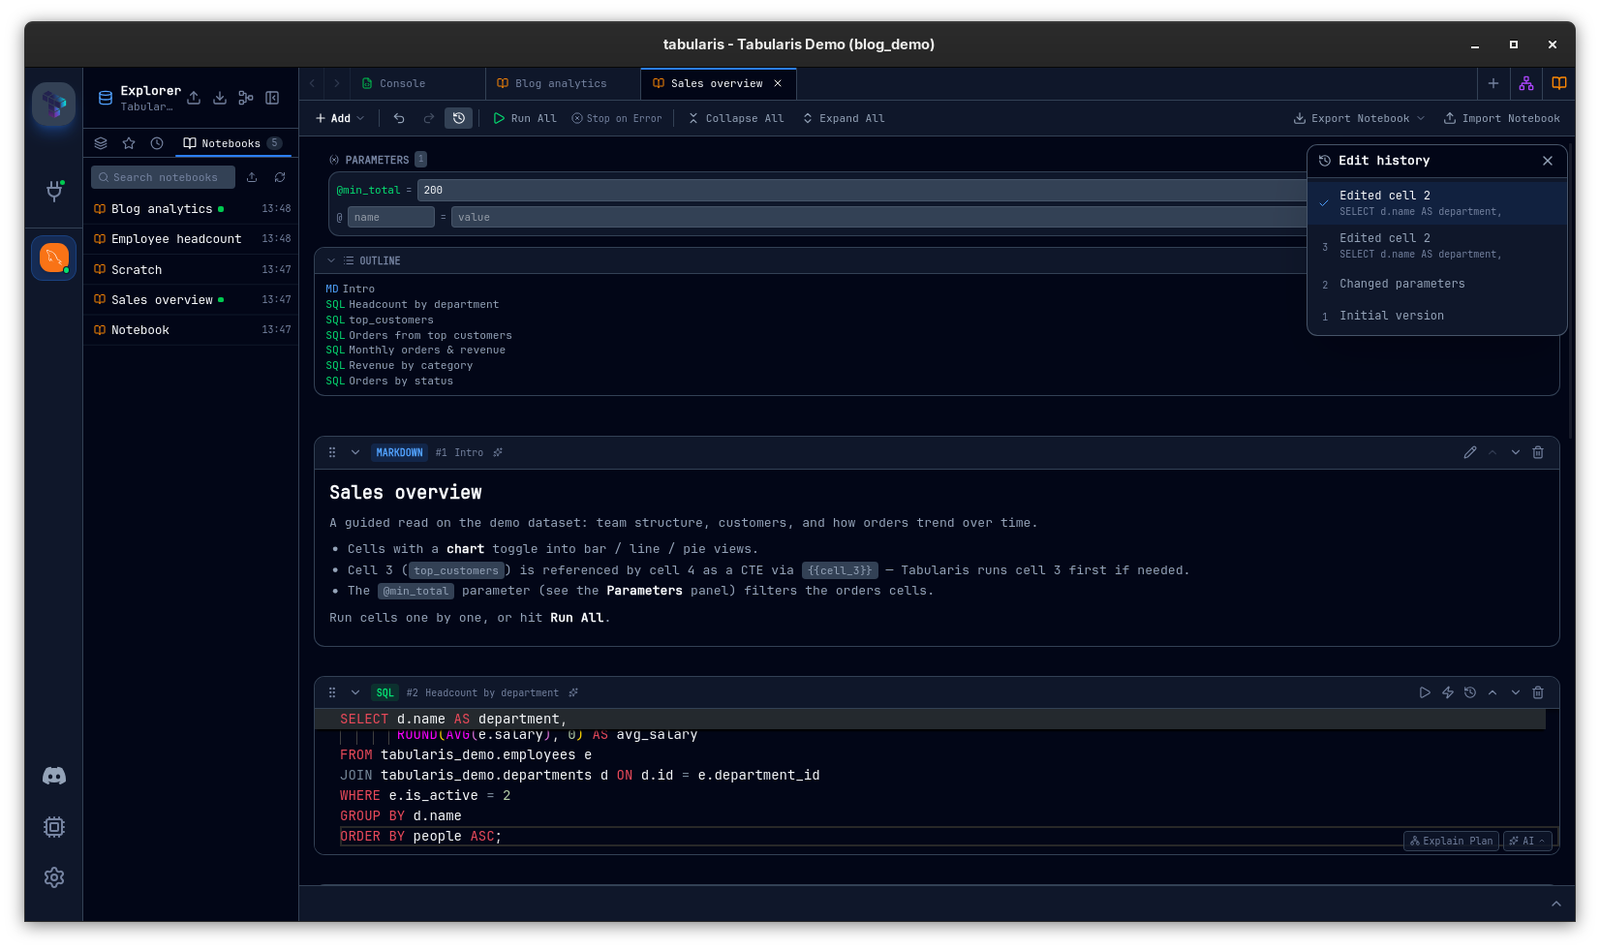Viewport: 1600px width, 949px height.
Task: Open cell history for Headcount by department
Action: [1470, 693]
